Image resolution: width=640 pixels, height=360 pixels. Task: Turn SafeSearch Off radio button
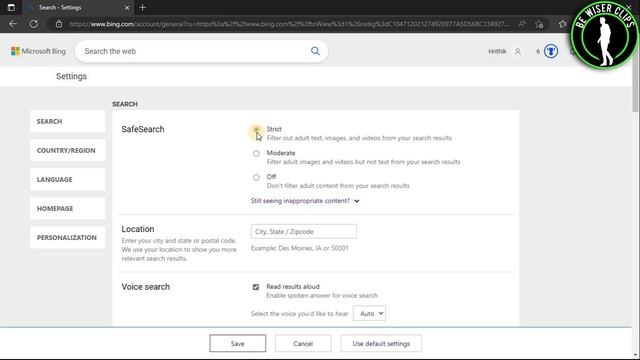[256, 177]
